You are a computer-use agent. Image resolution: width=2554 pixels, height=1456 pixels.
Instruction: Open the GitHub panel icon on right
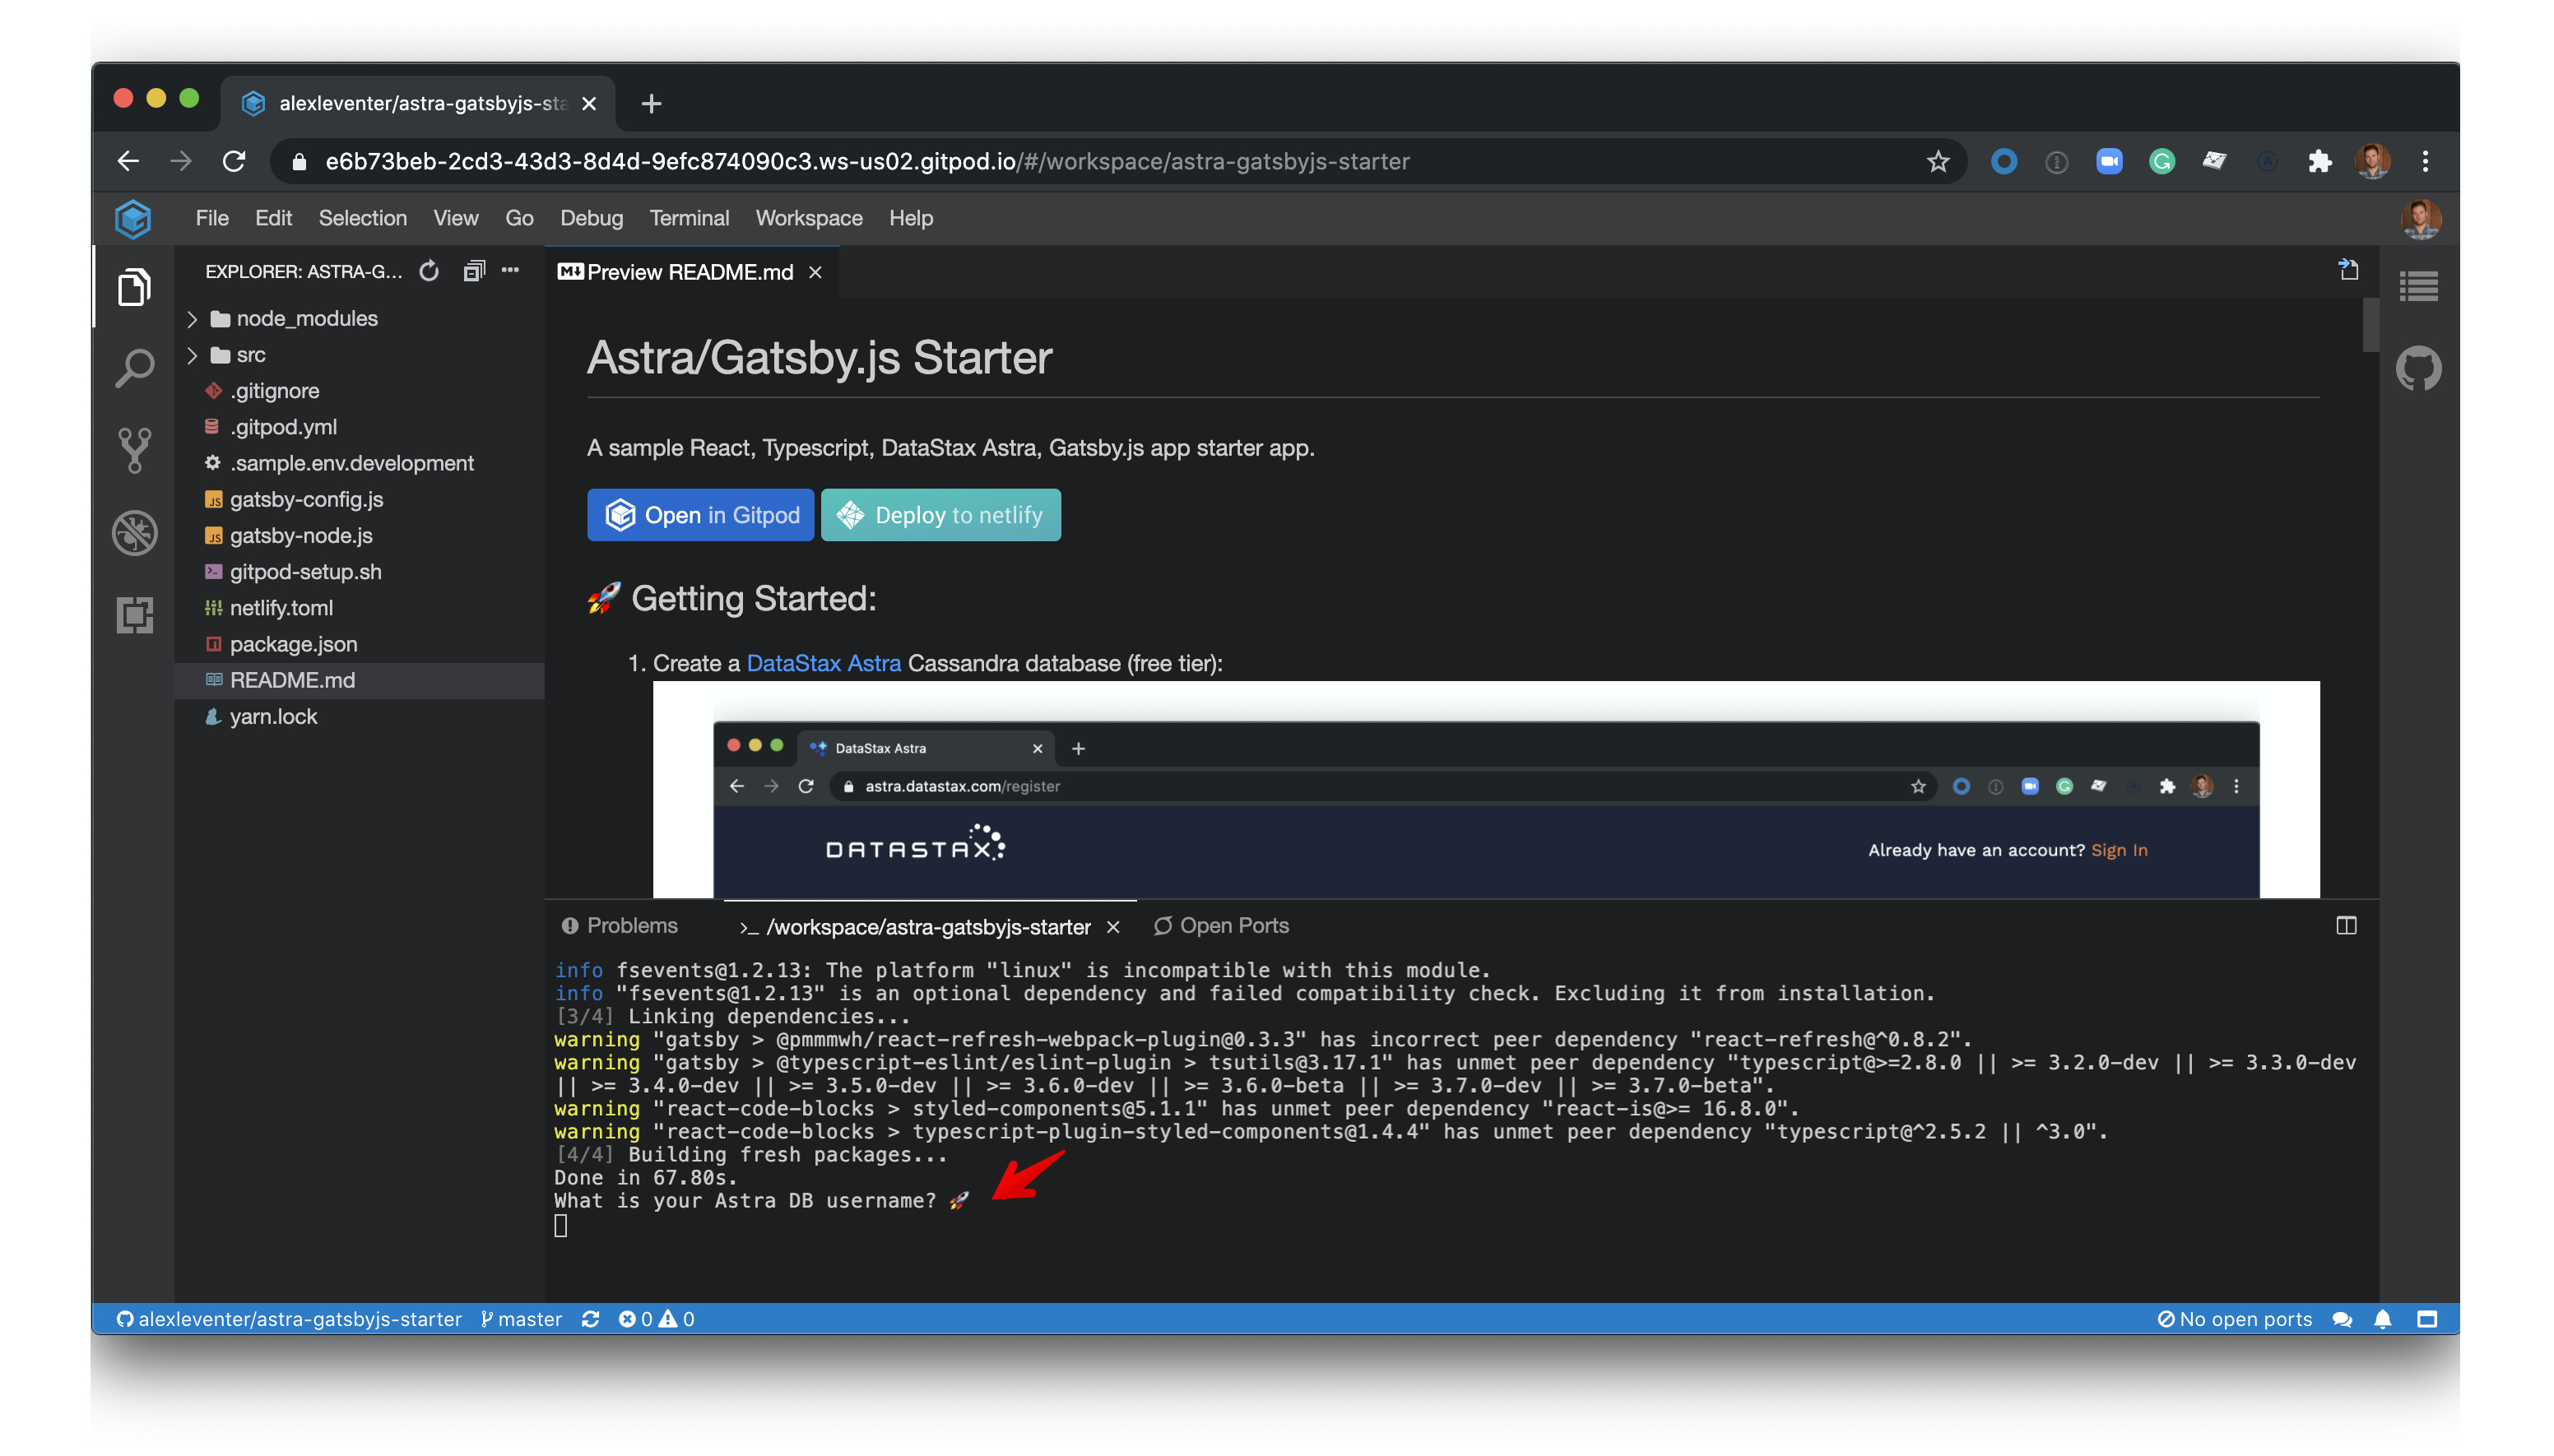pyautogui.click(x=2418, y=369)
